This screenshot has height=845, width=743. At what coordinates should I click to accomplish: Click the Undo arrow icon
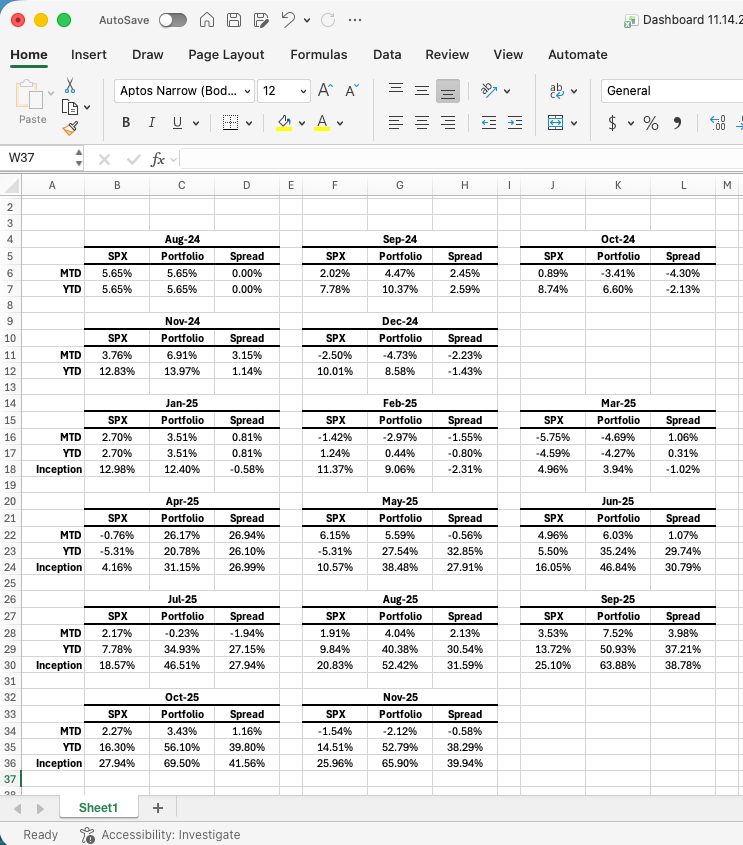(288, 20)
